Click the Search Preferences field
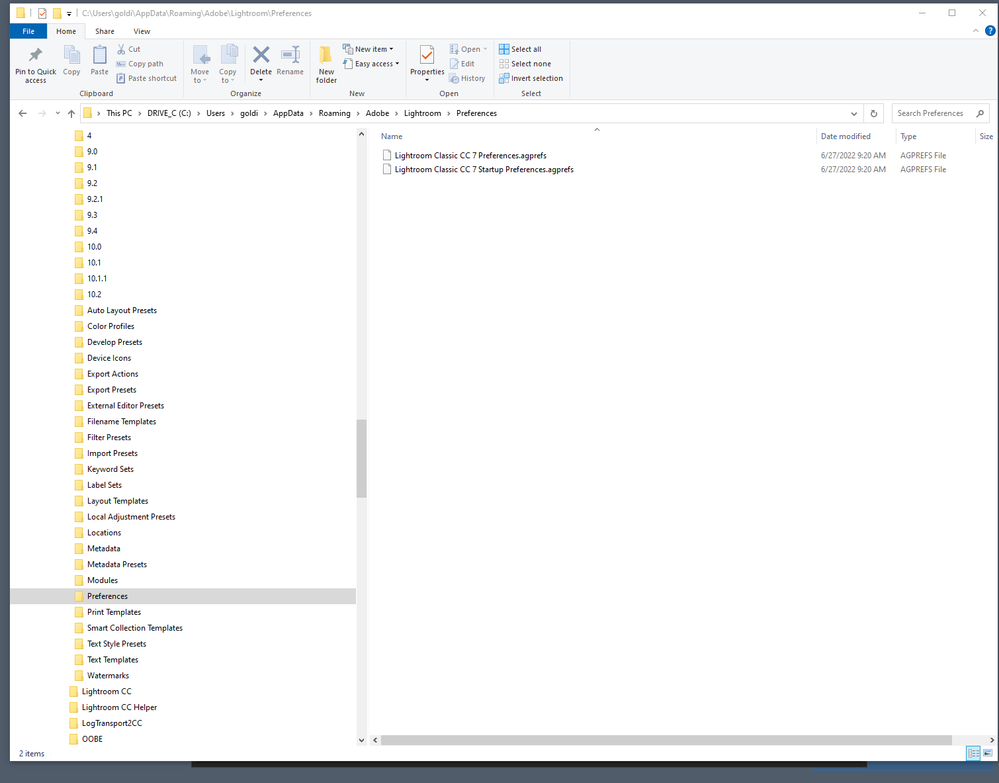Screen dimensions: 999x783 (x=940, y=113)
